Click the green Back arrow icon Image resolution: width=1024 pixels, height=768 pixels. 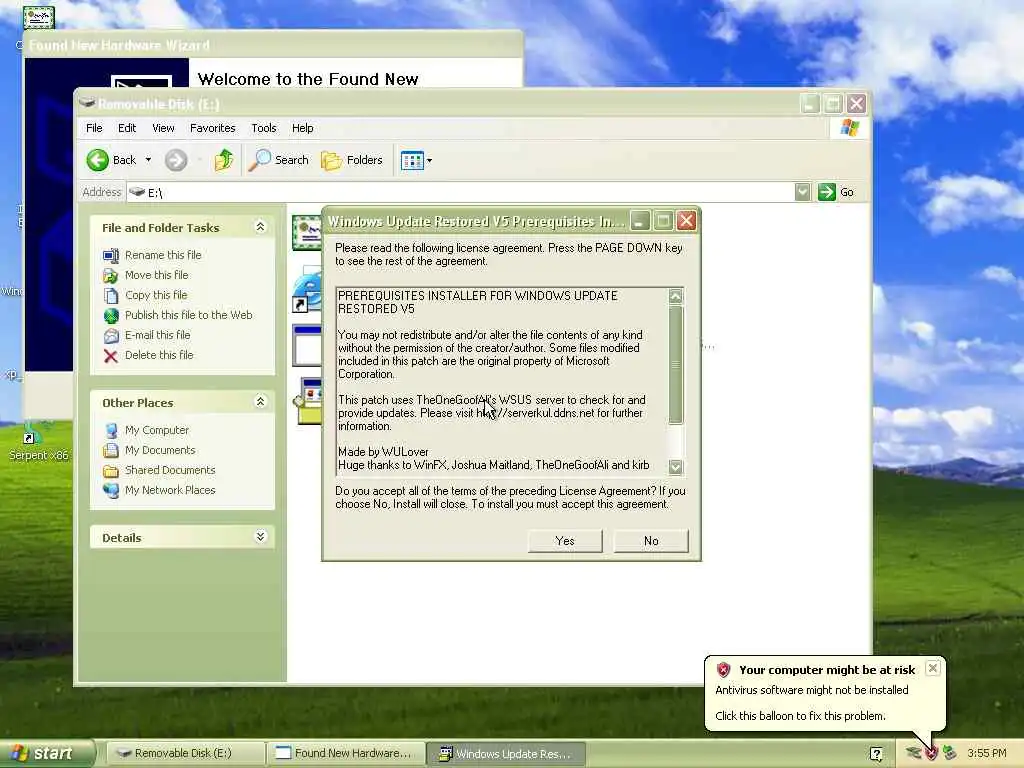(98, 160)
